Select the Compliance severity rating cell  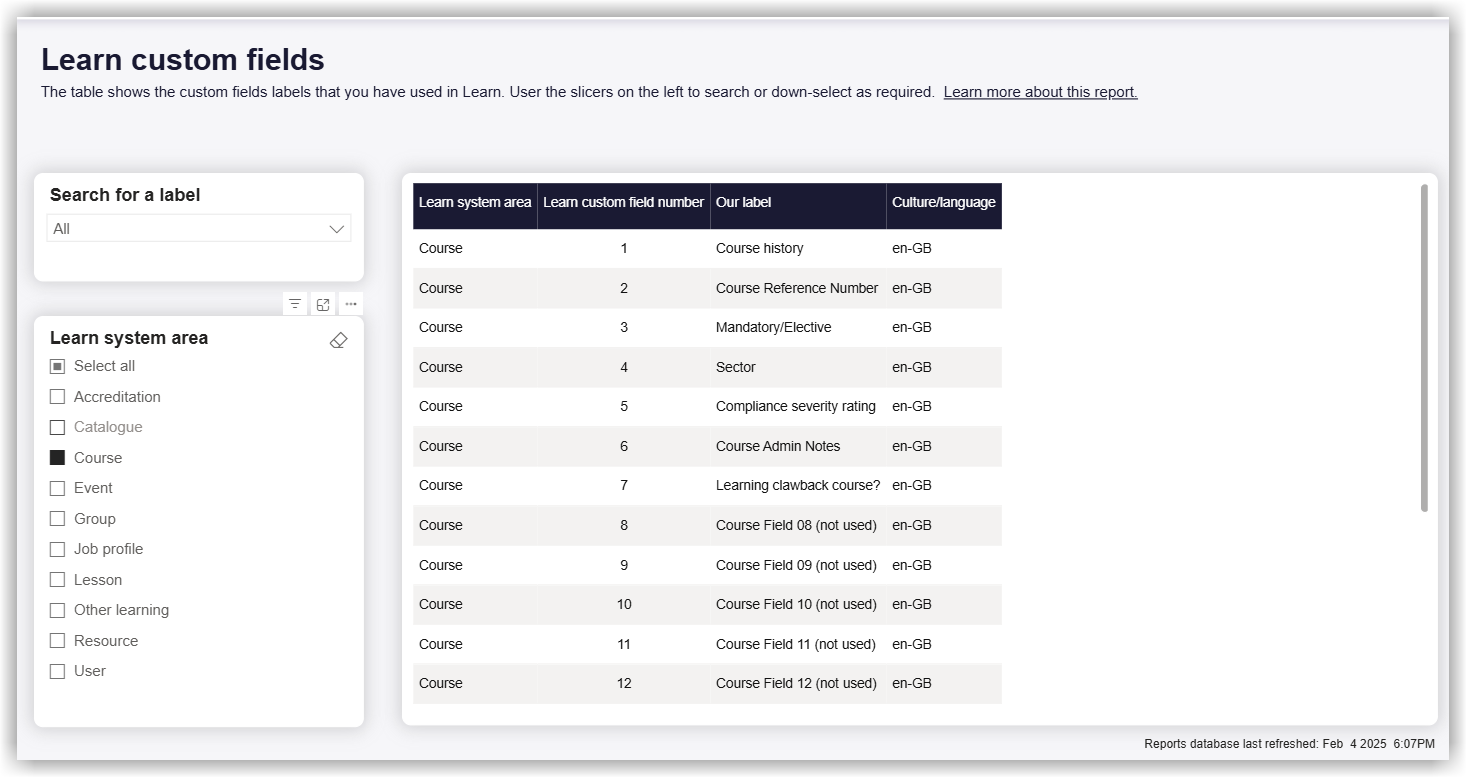[798, 406]
